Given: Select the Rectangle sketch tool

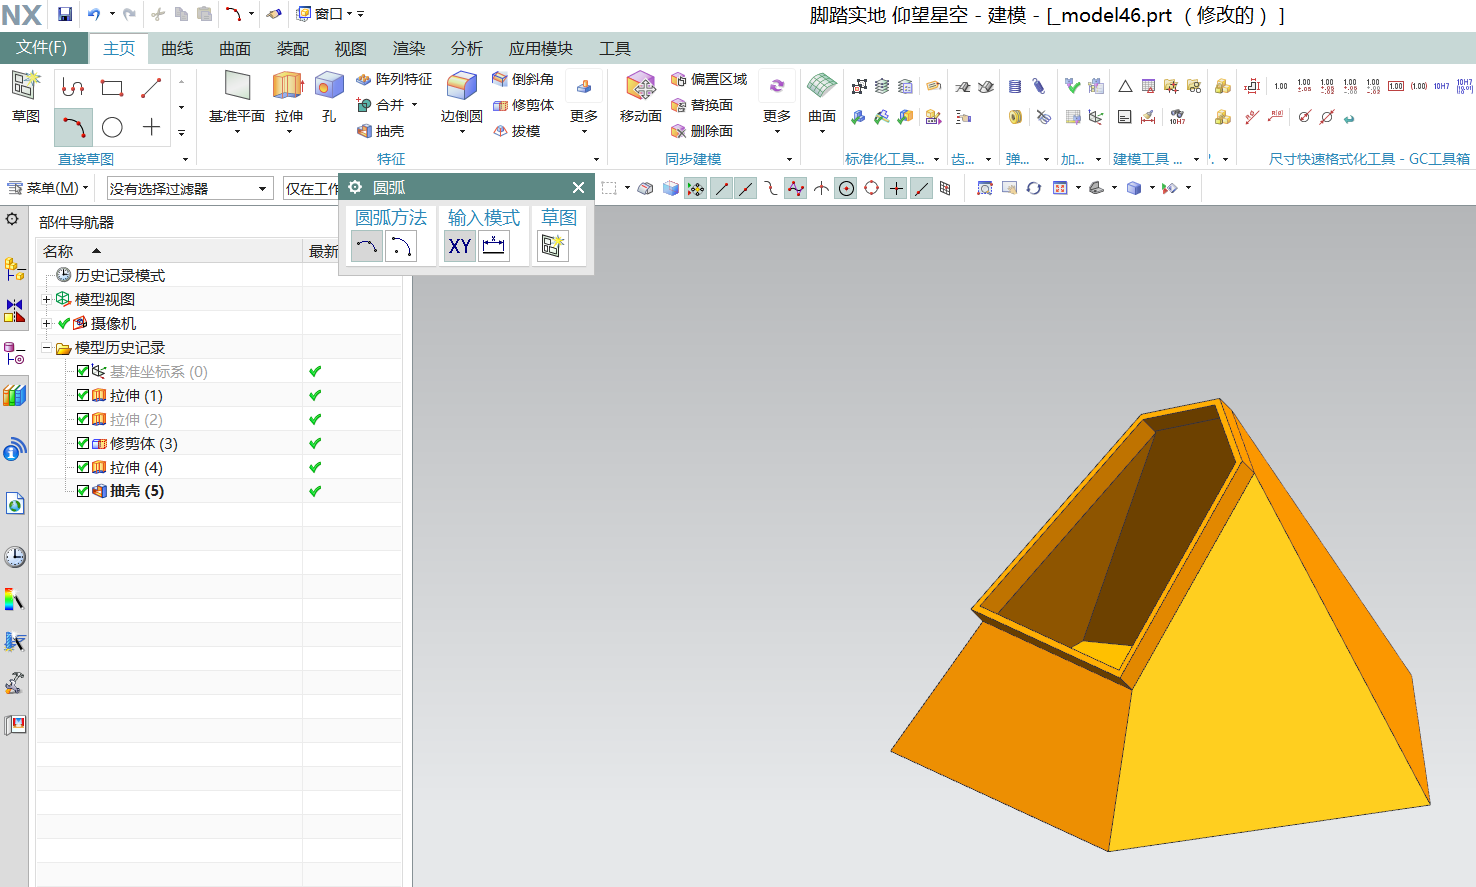Looking at the screenshot, I should 112,87.
